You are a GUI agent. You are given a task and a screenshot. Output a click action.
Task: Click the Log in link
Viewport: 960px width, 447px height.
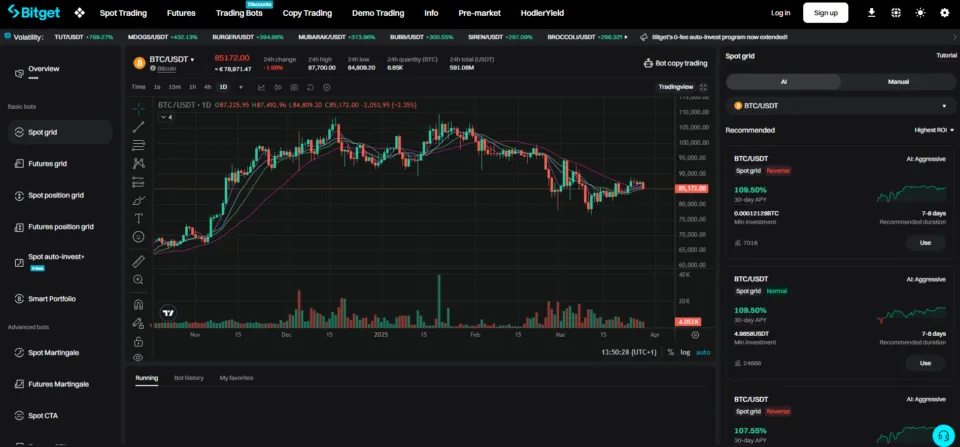tap(781, 13)
